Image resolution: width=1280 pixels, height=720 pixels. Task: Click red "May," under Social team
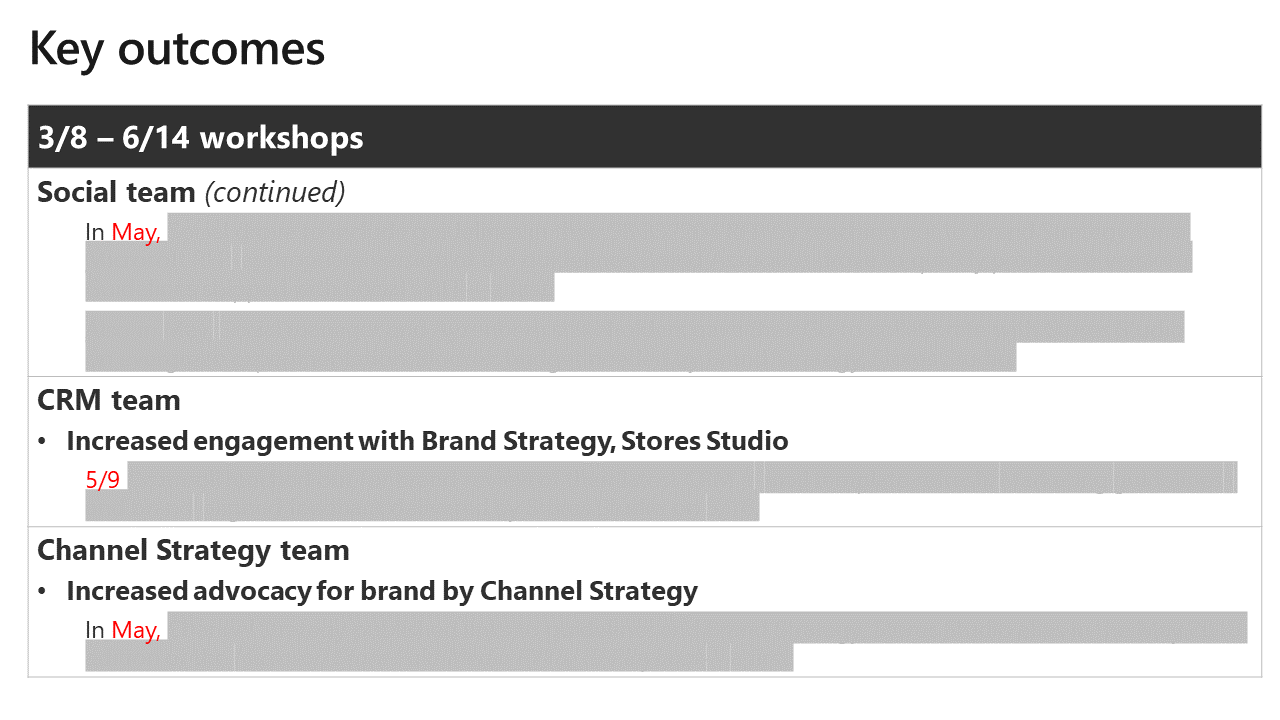click(136, 232)
